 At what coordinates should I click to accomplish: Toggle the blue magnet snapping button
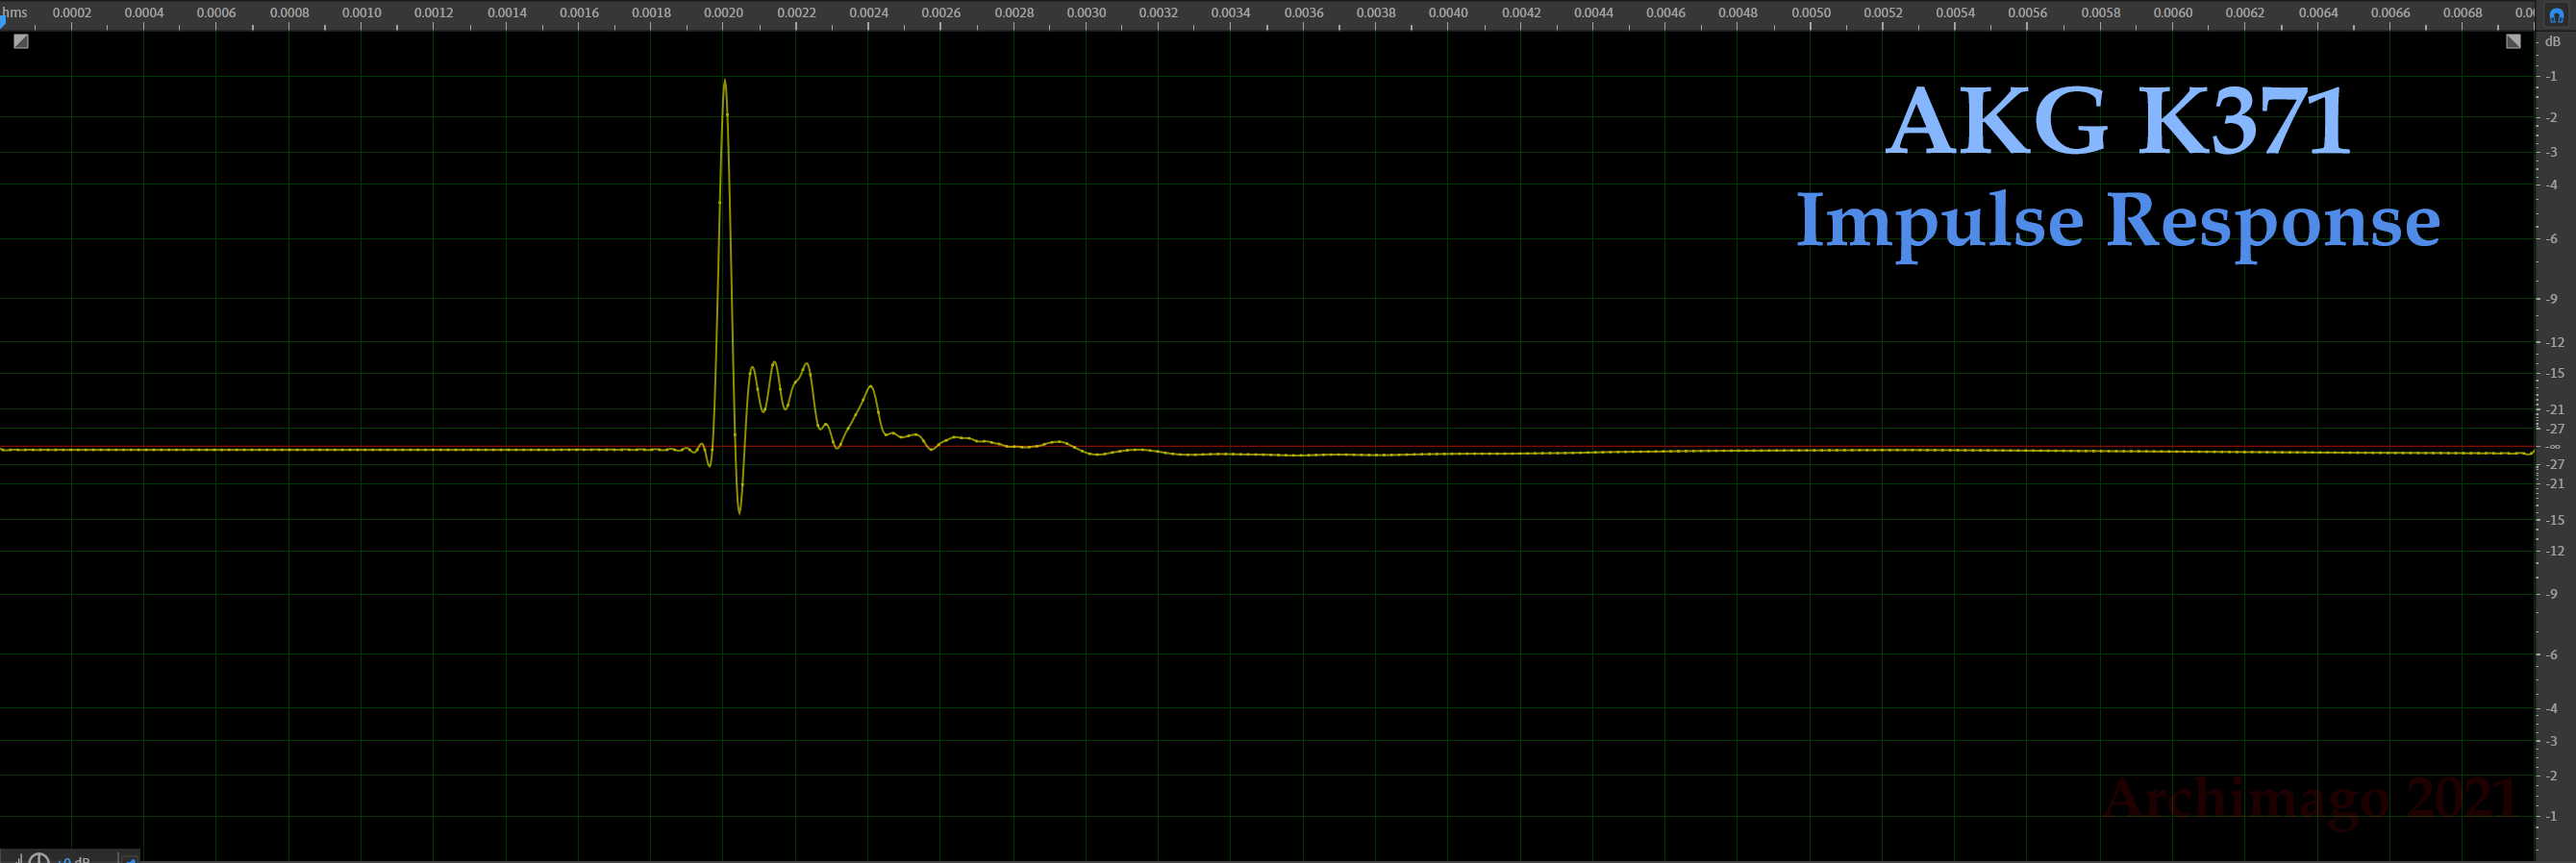pos(2556,15)
